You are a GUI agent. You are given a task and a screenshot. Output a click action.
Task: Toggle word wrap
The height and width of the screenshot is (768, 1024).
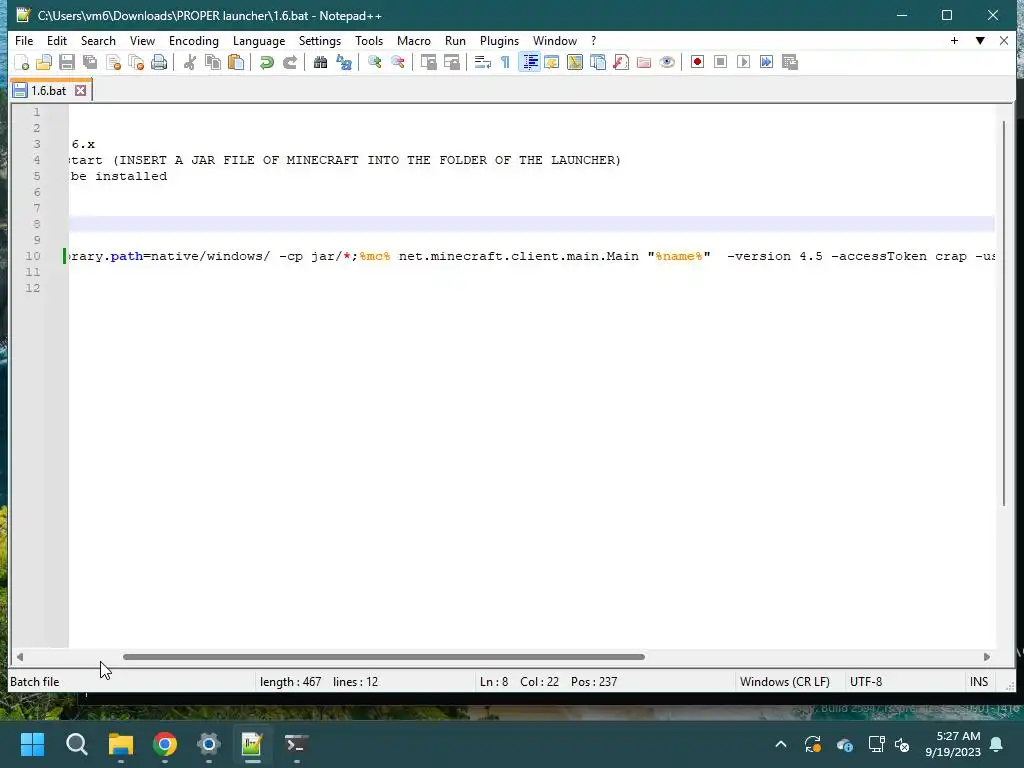483,62
